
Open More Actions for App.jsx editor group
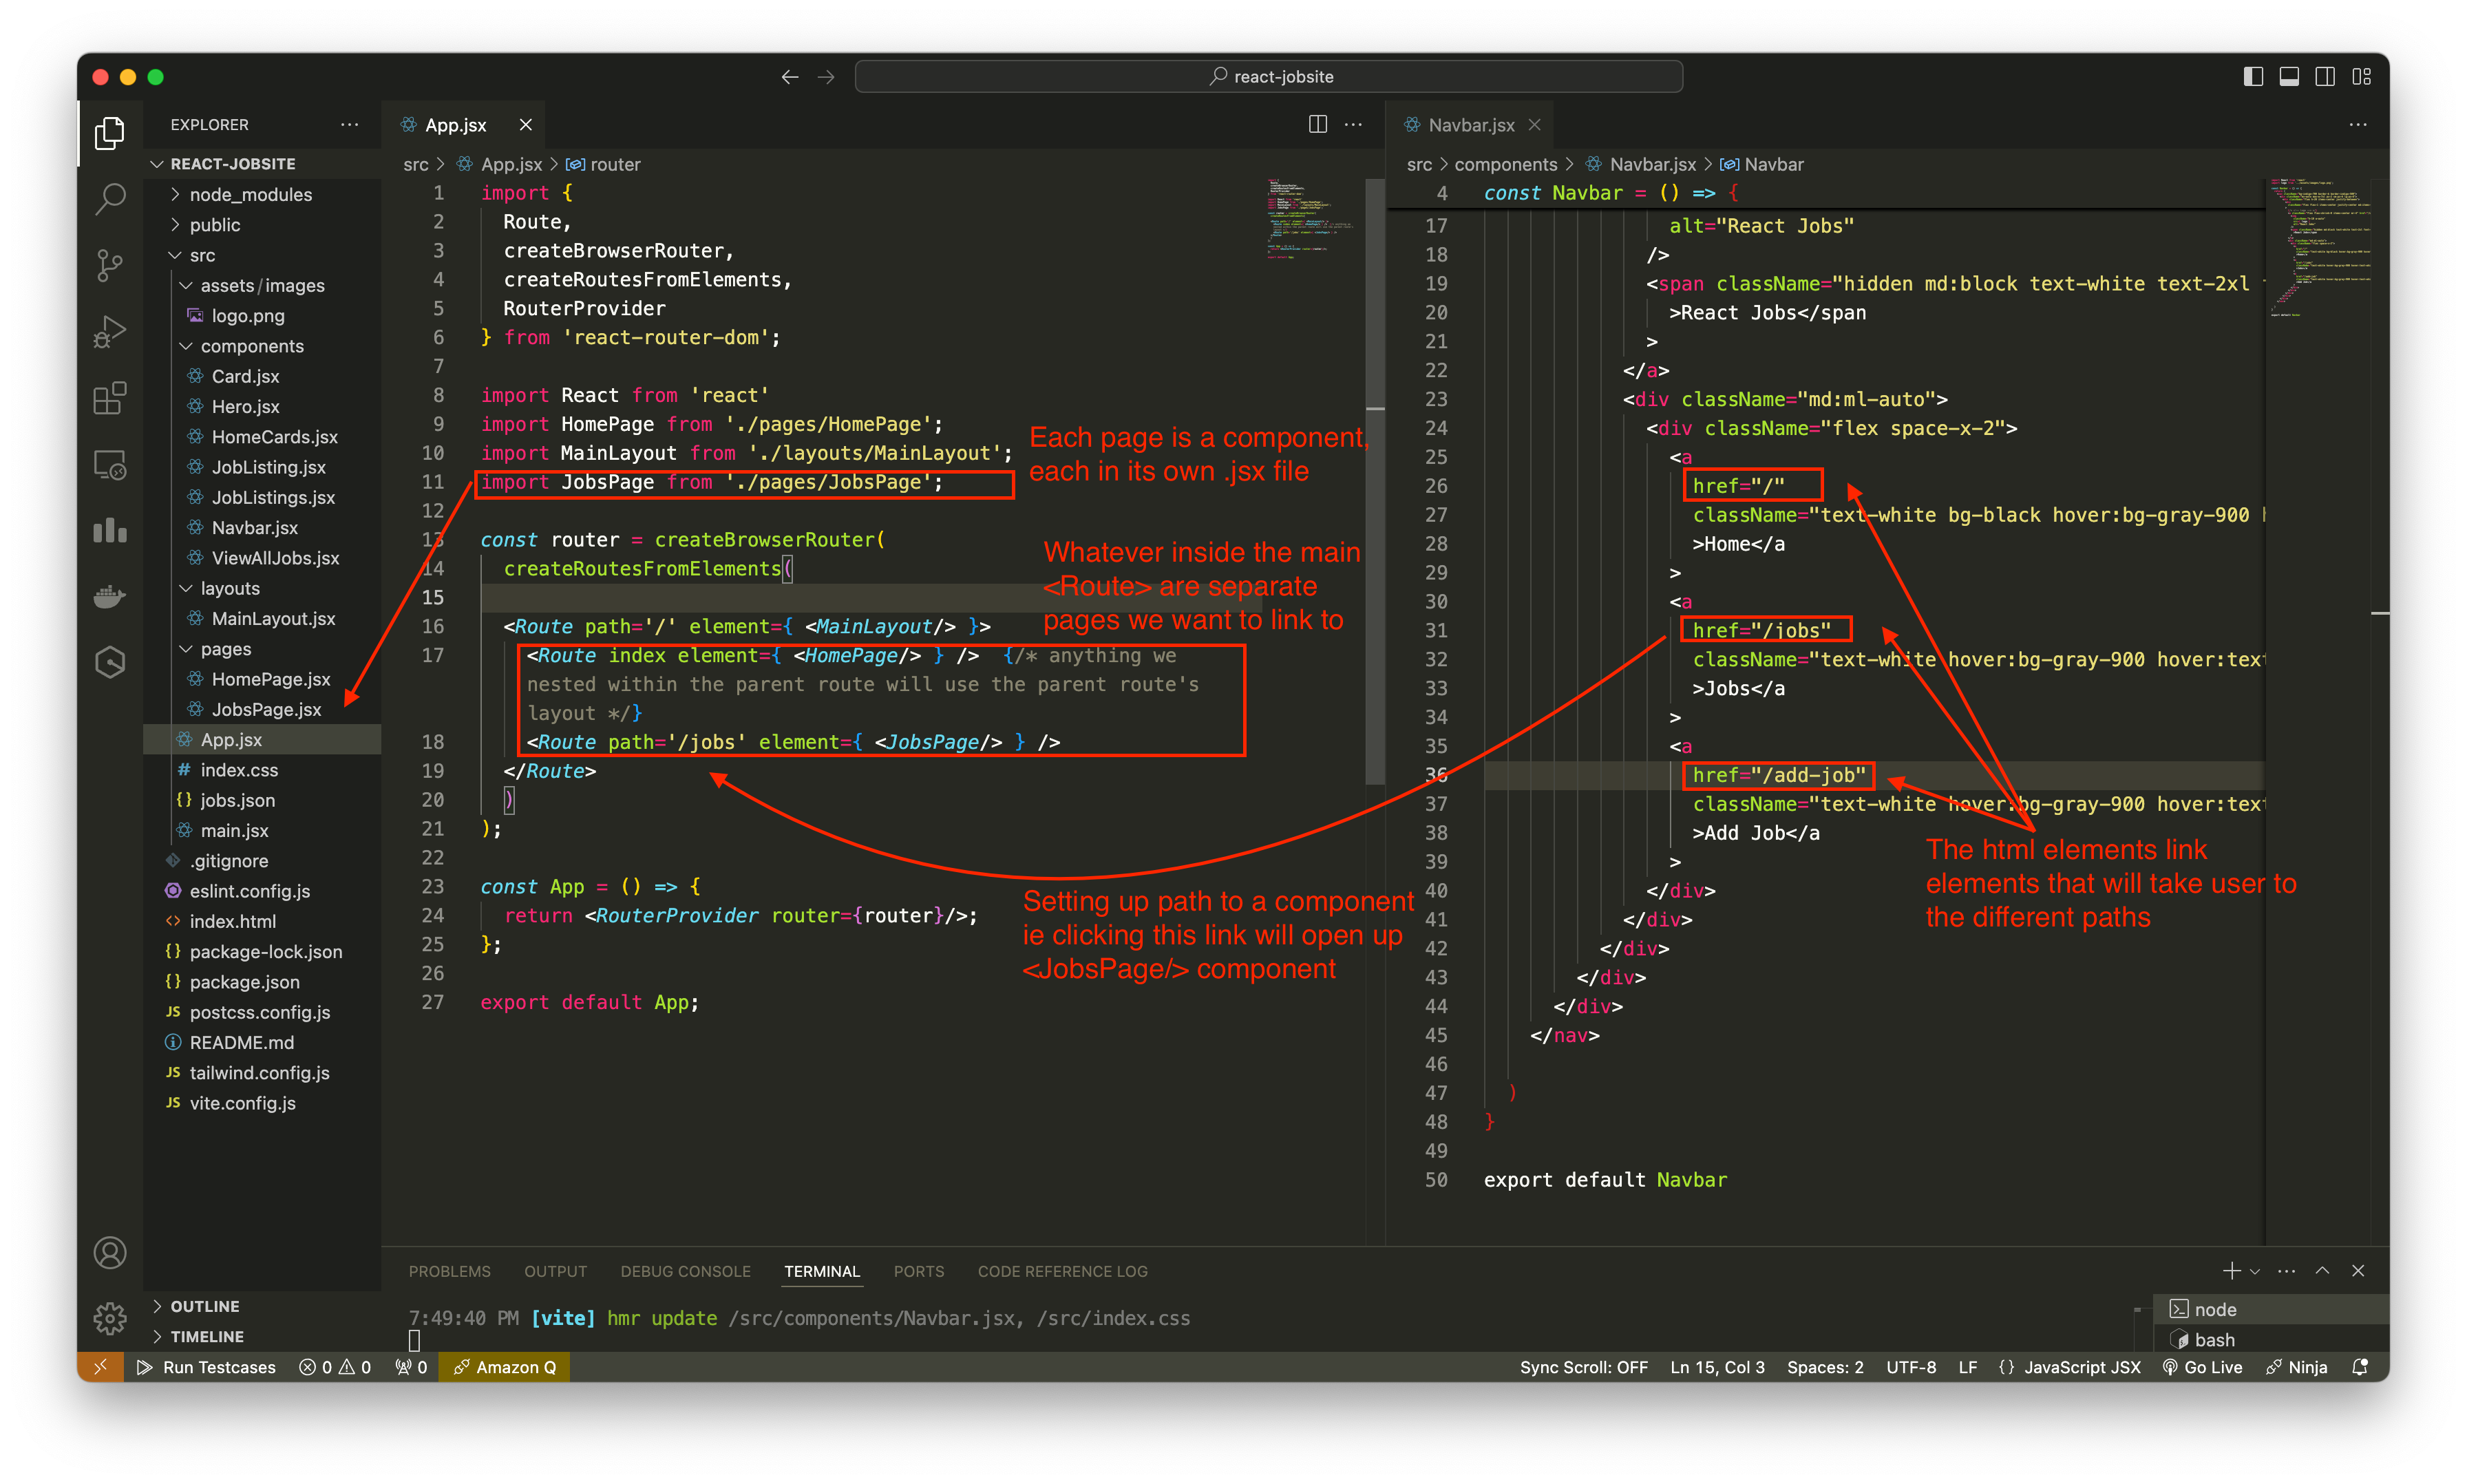(1353, 124)
